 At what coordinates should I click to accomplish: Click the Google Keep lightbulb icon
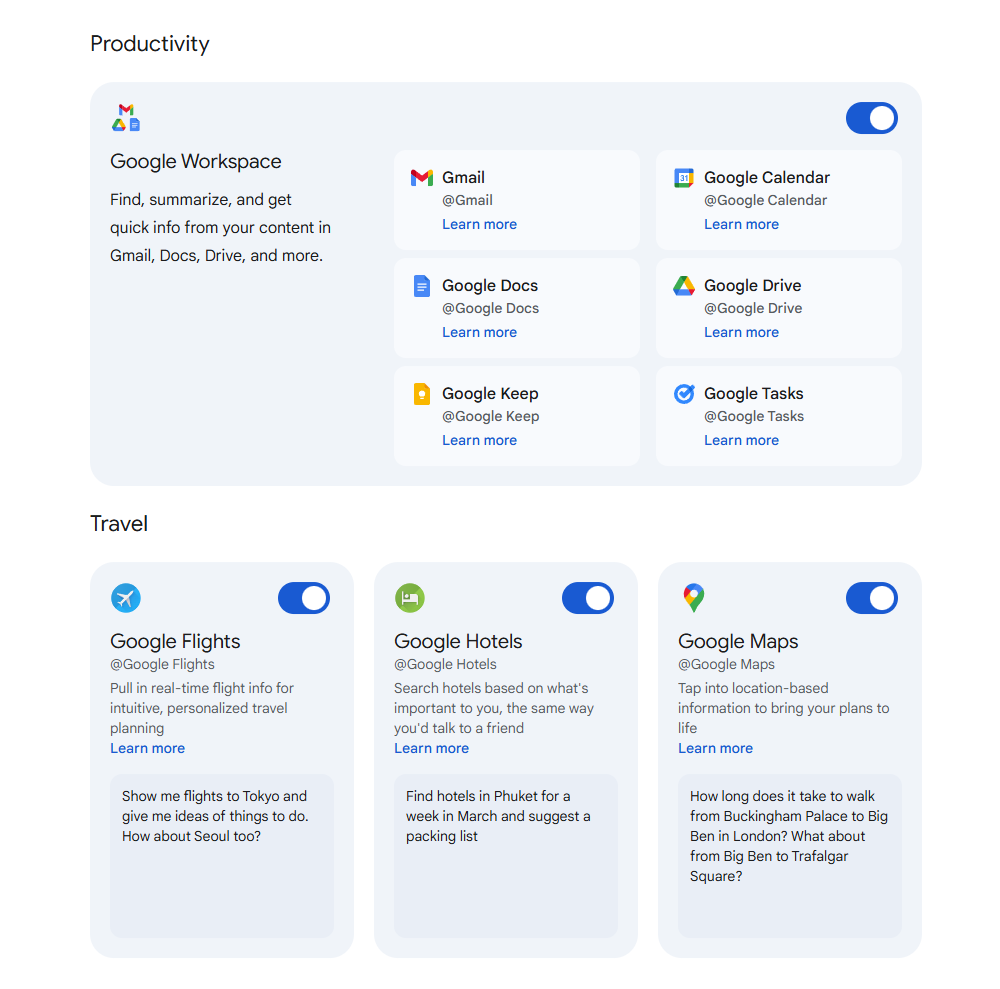pos(422,394)
